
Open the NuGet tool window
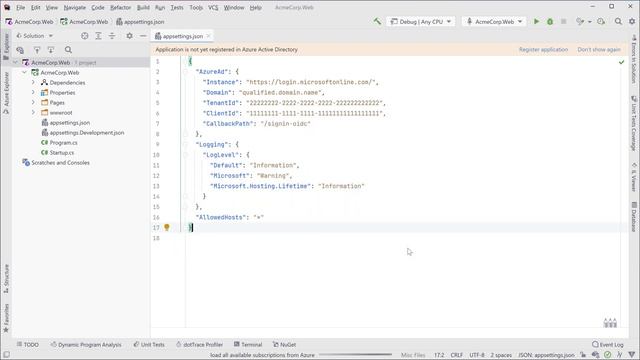point(284,344)
